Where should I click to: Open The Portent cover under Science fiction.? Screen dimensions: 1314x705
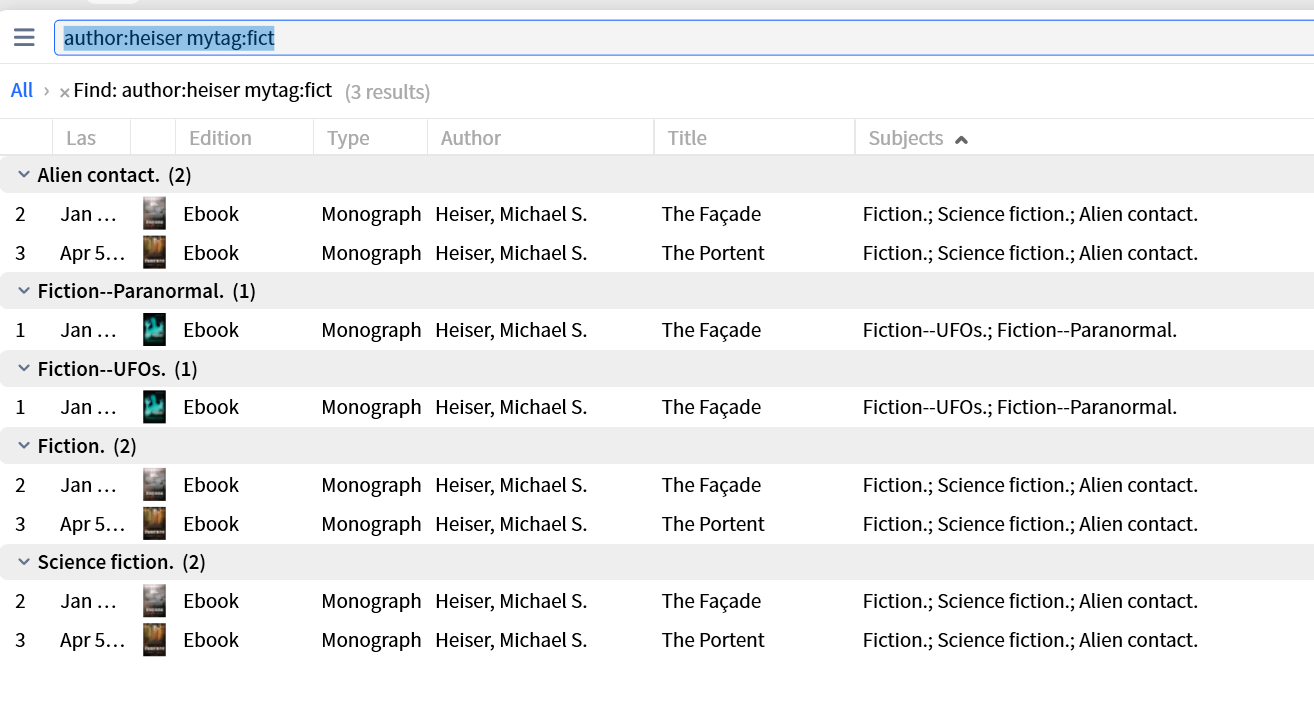click(x=154, y=640)
